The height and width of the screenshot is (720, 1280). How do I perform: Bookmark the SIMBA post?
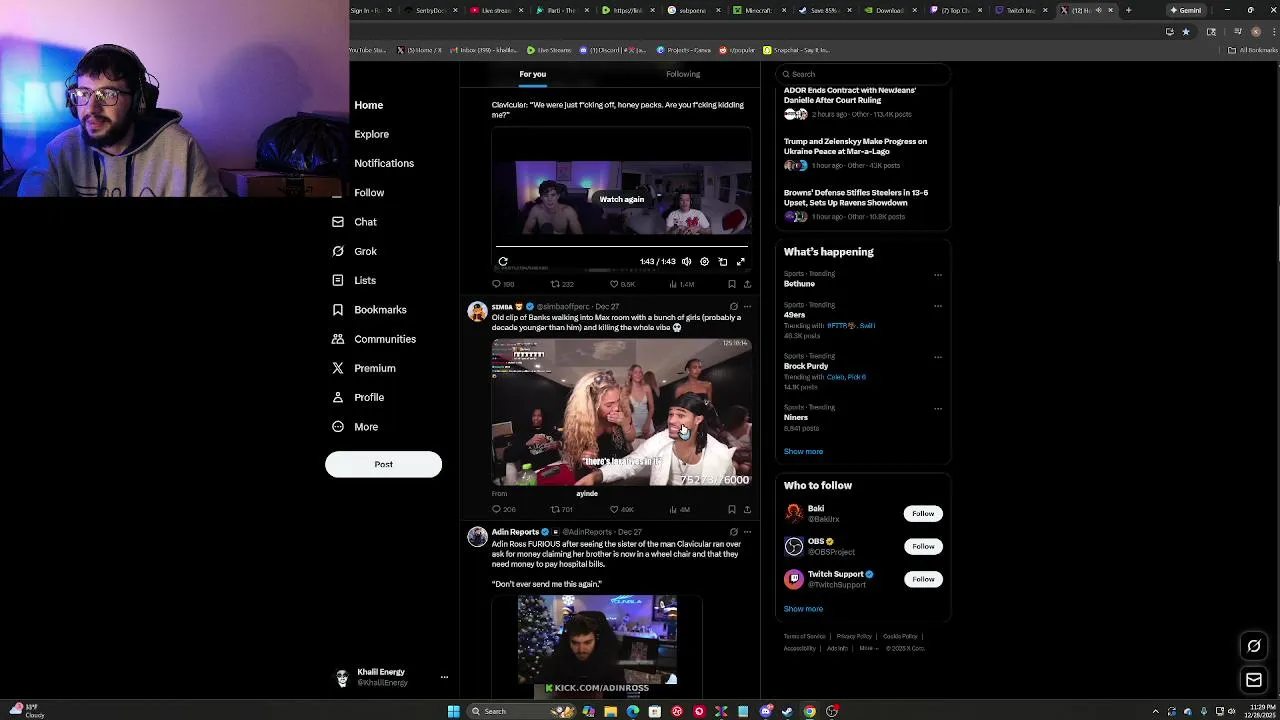(x=731, y=510)
